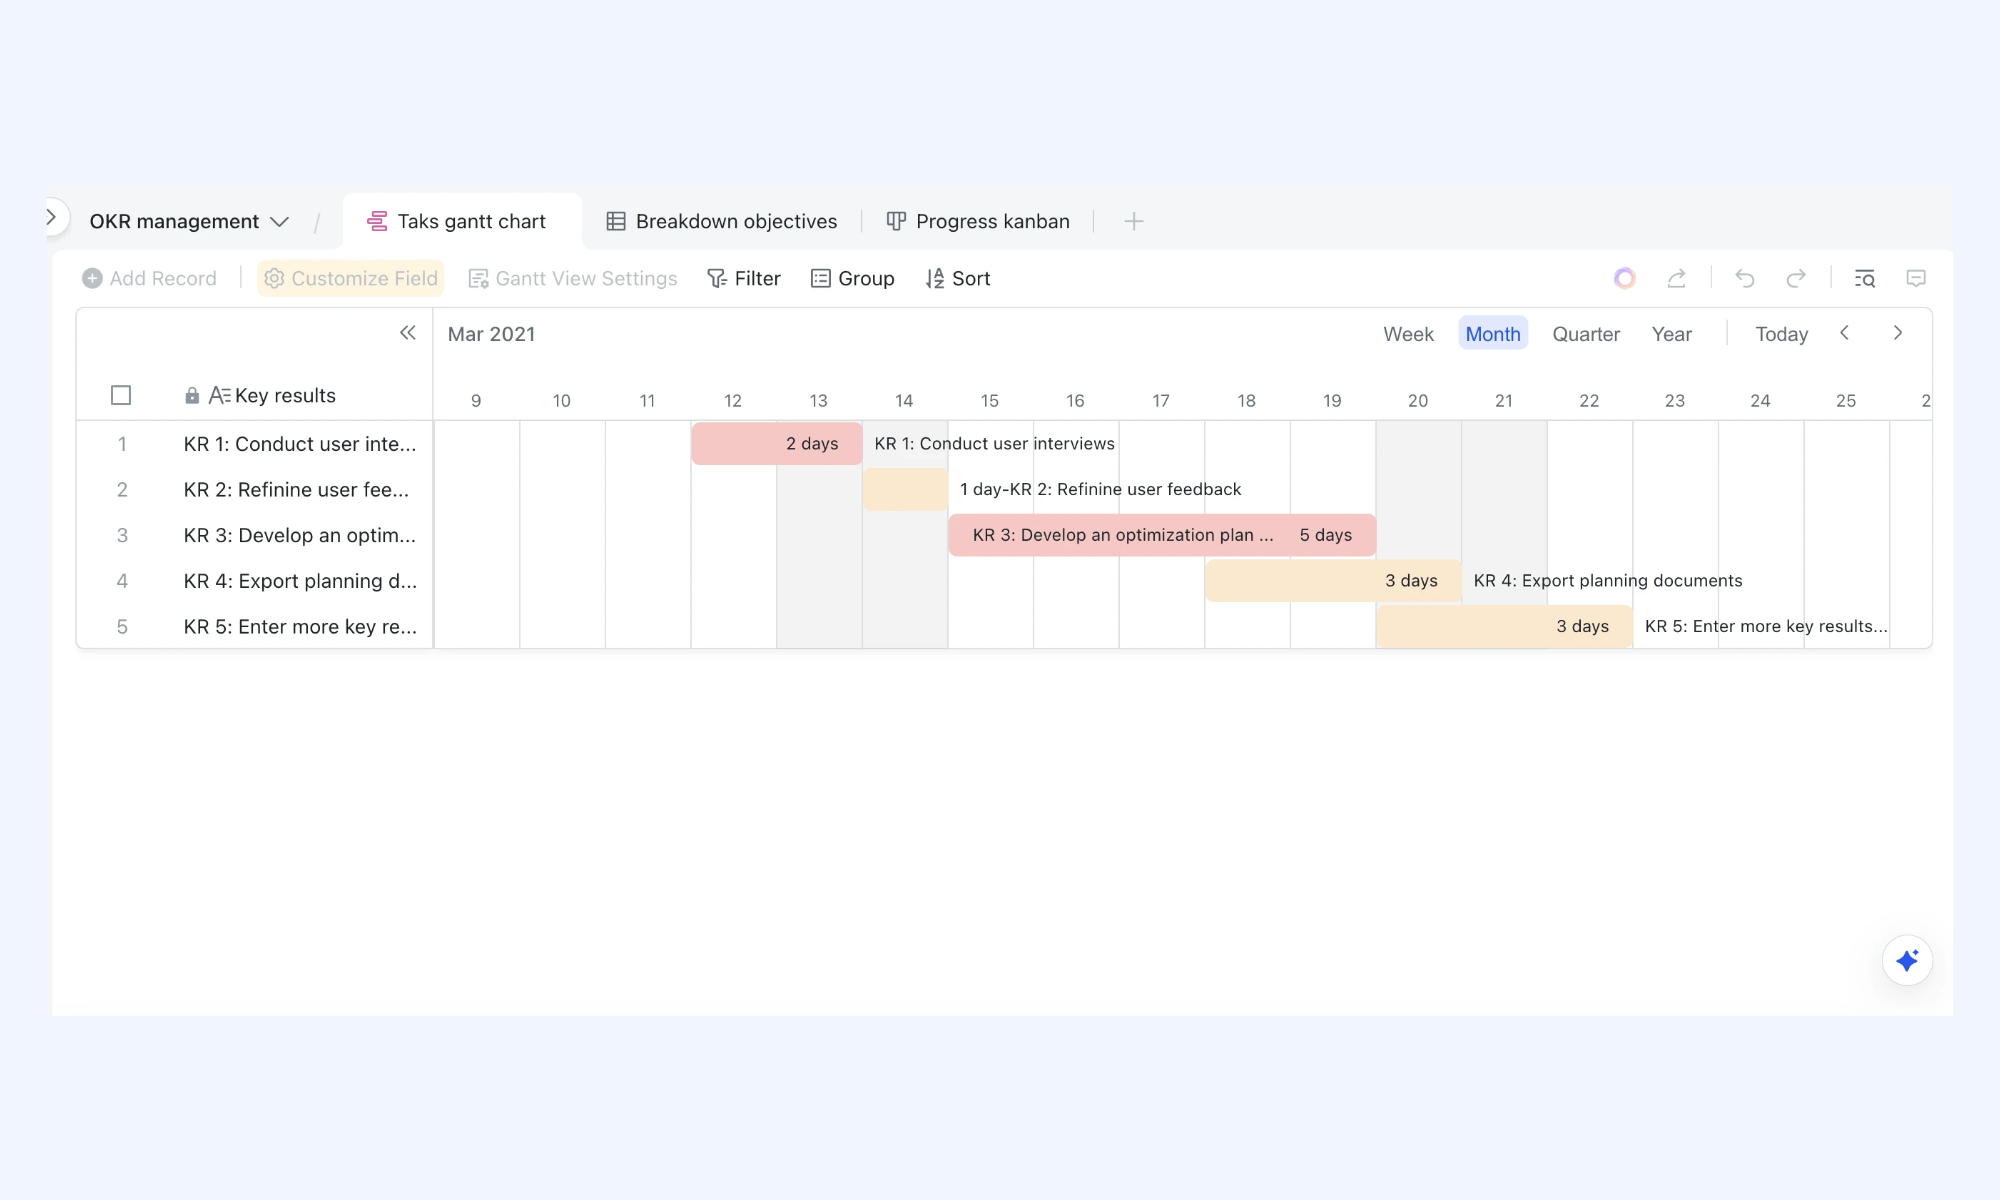Viewport: 2000px width, 1200px height.
Task: Switch the timescale to Week
Action: pos(1408,334)
